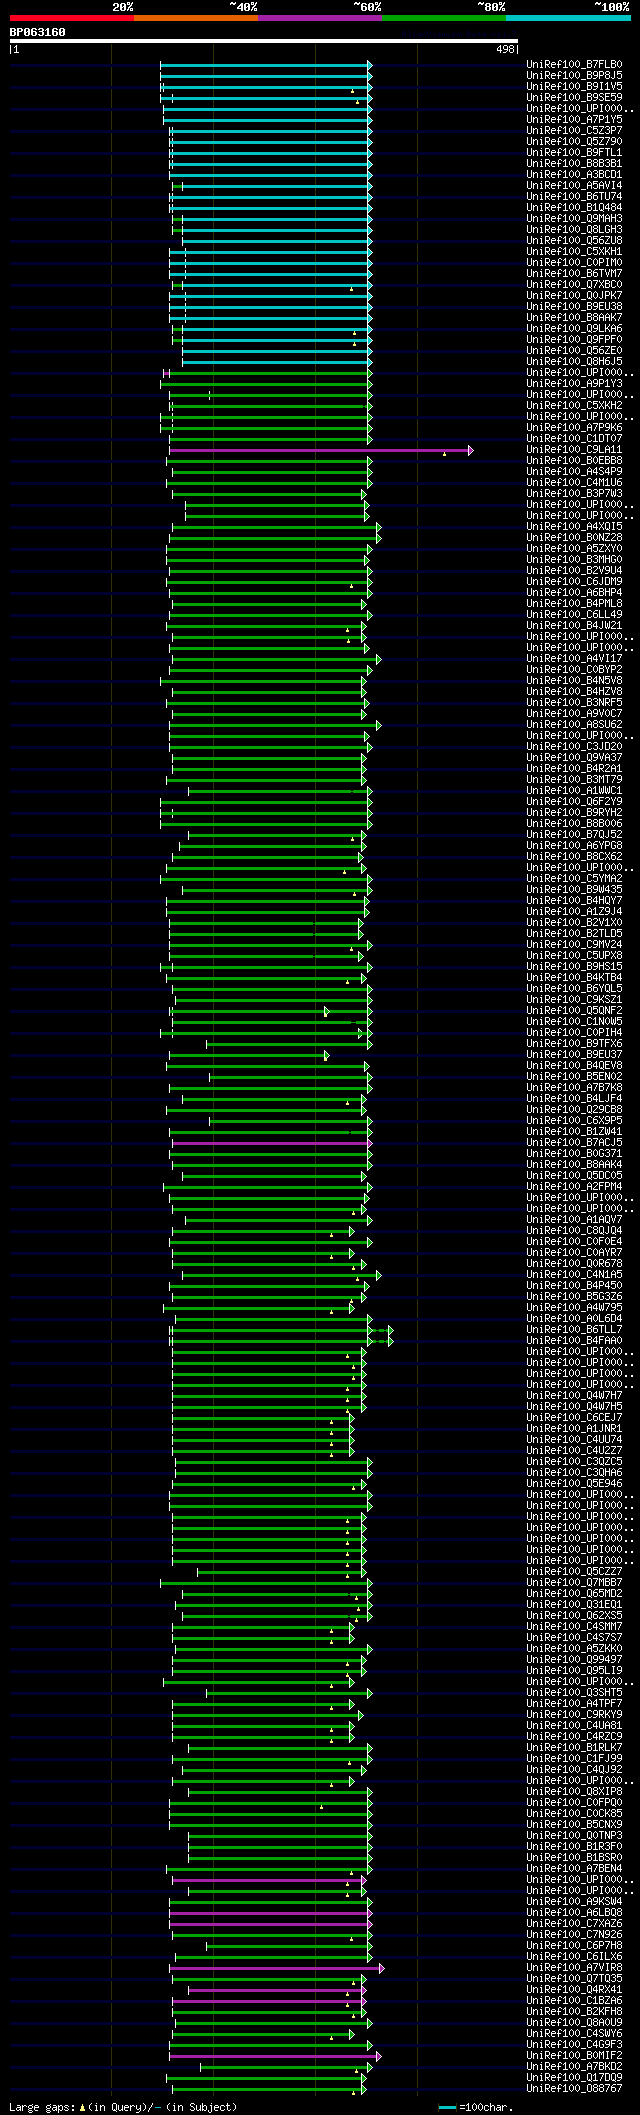Select hit label UniRef100_A4XQI5
The width and height of the screenshot is (640, 2115).
click(574, 527)
